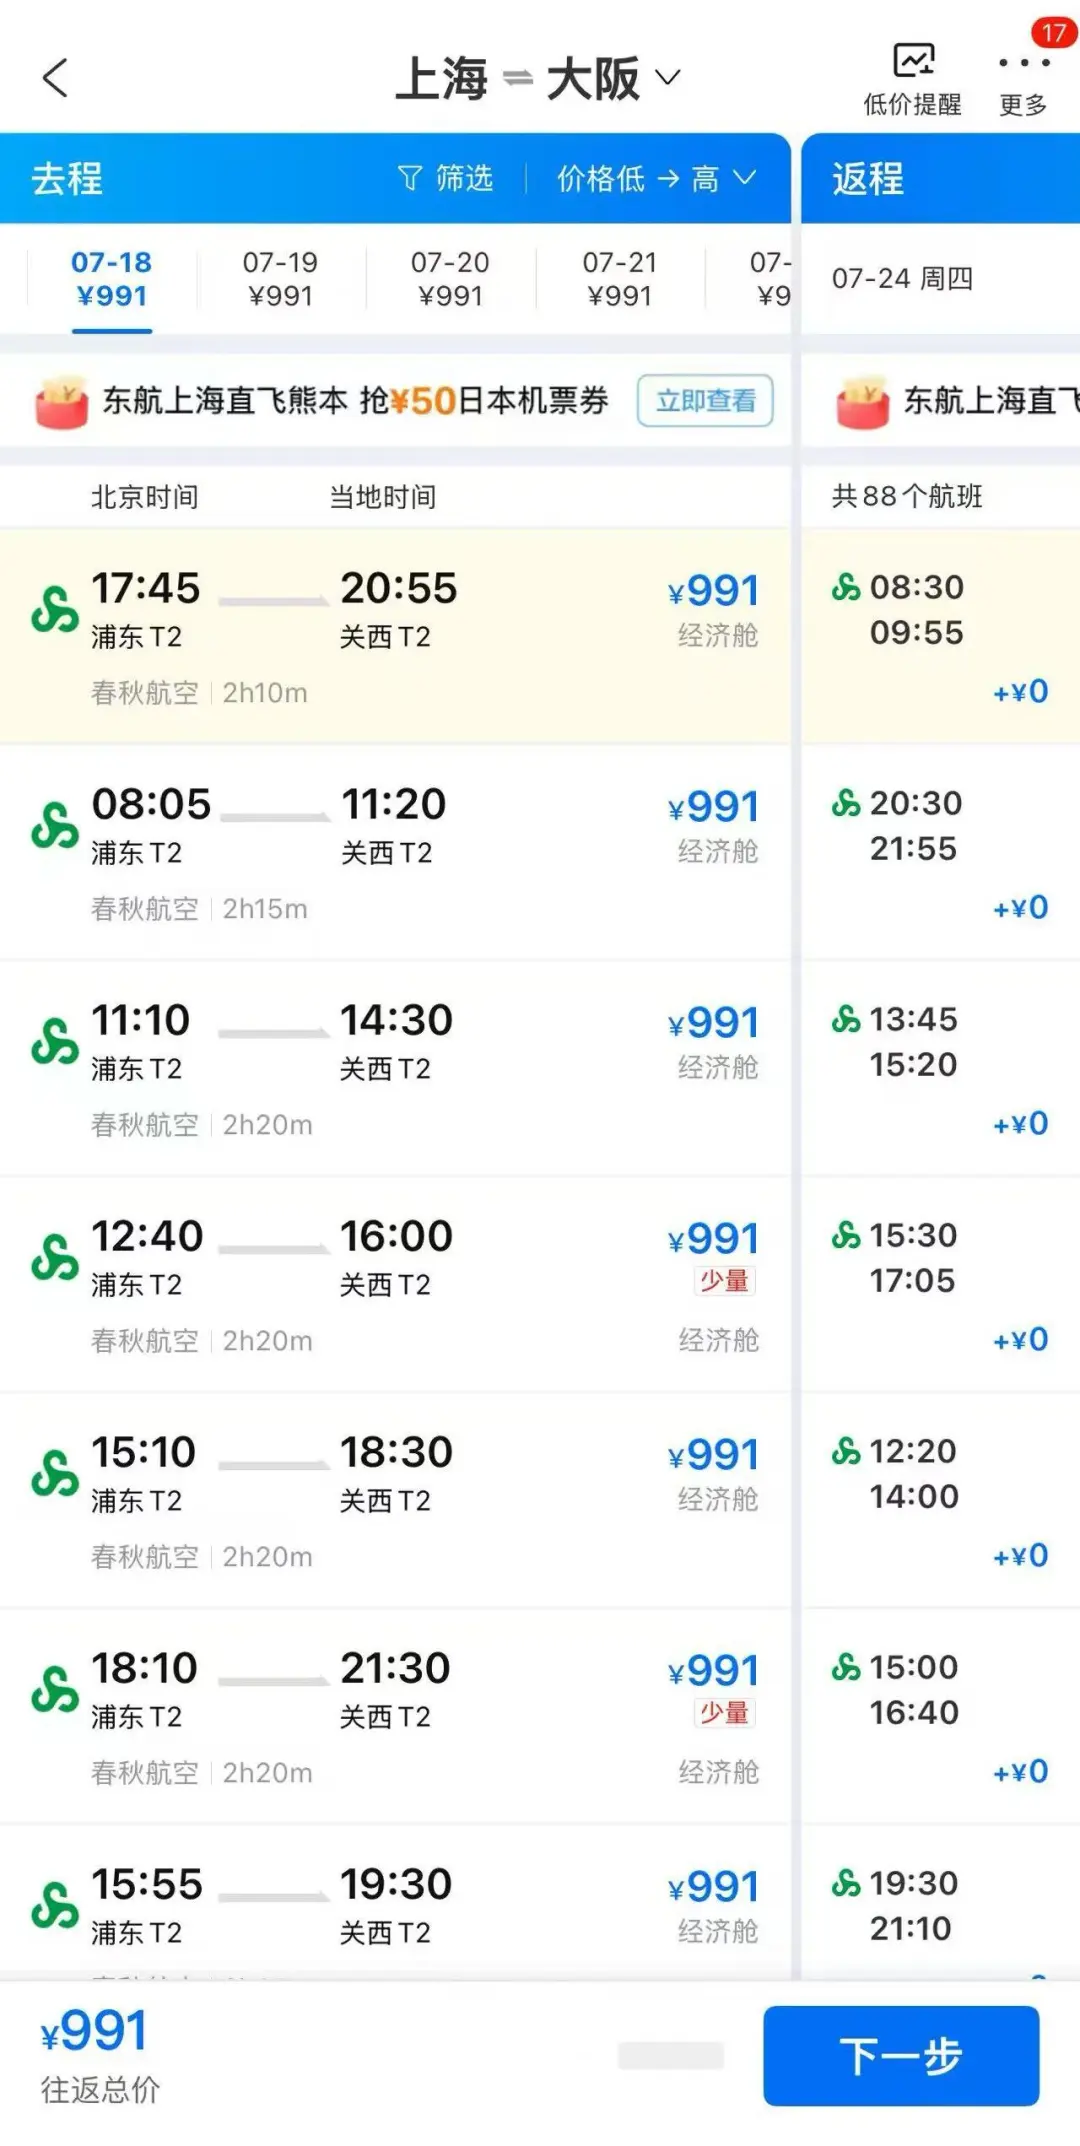Image resolution: width=1080 pixels, height=2146 pixels.
Task: Open the More menu with three dots
Action: pyautogui.click(x=1024, y=64)
